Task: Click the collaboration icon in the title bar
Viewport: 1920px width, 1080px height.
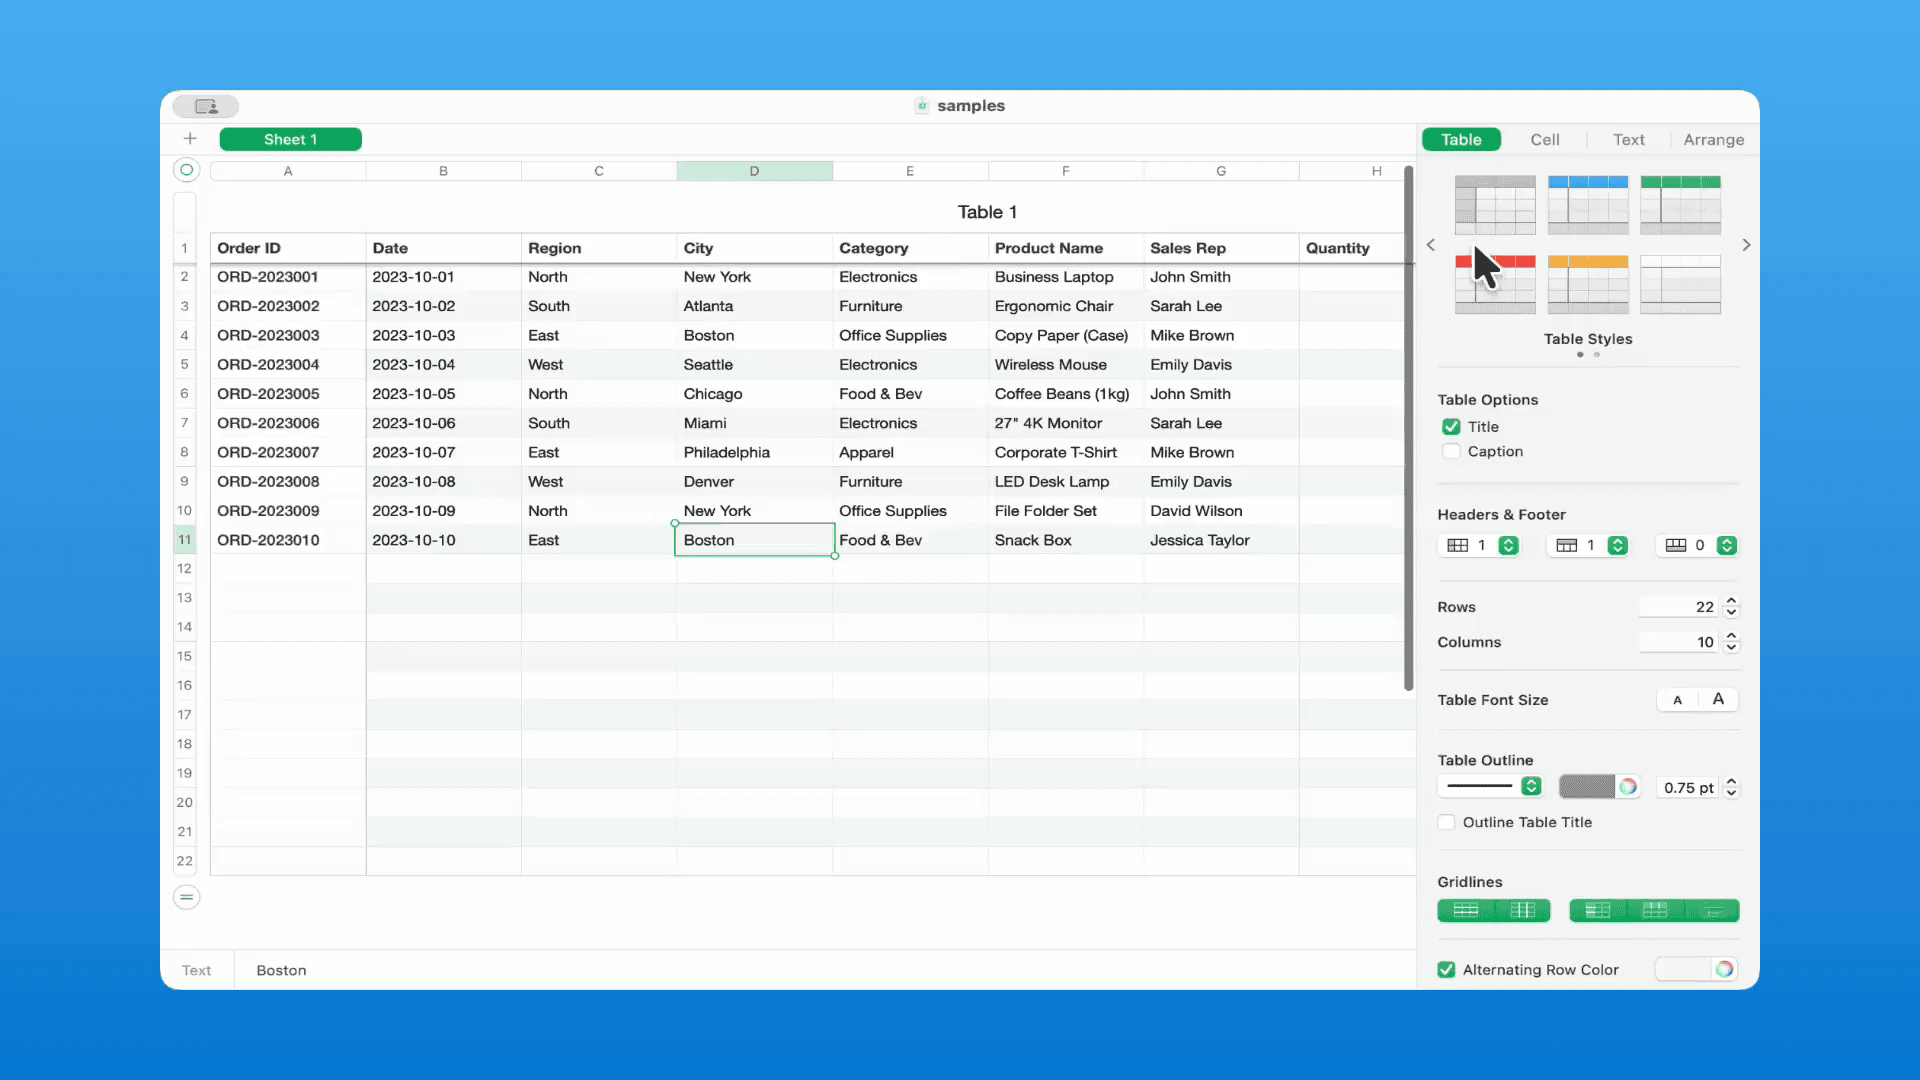Action: point(206,106)
